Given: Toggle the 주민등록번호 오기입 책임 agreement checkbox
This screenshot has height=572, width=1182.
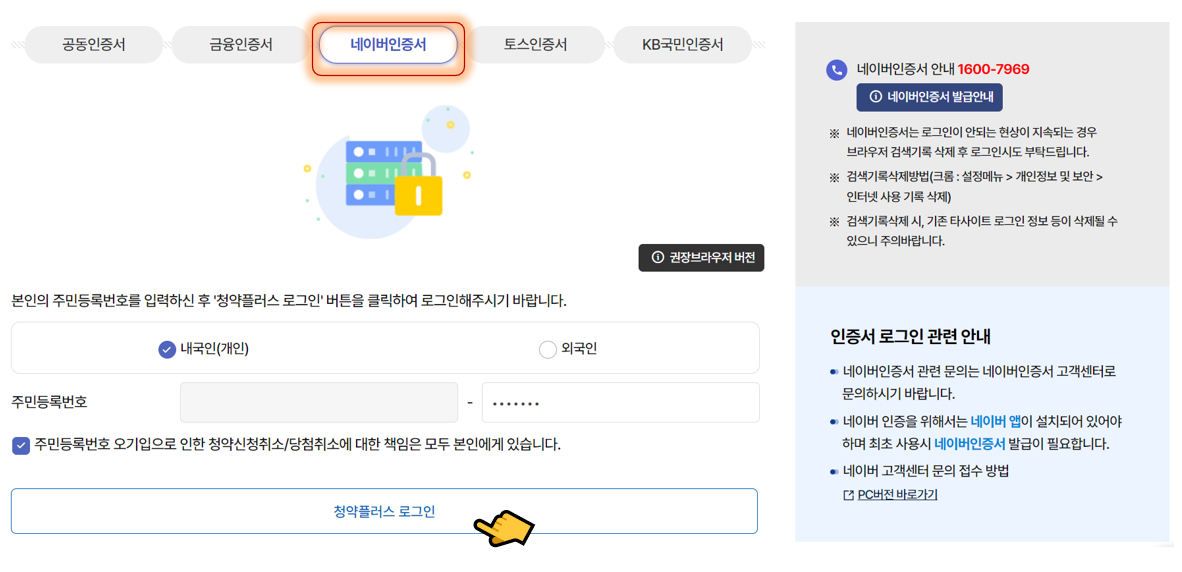Looking at the screenshot, I should coord(21,445).
